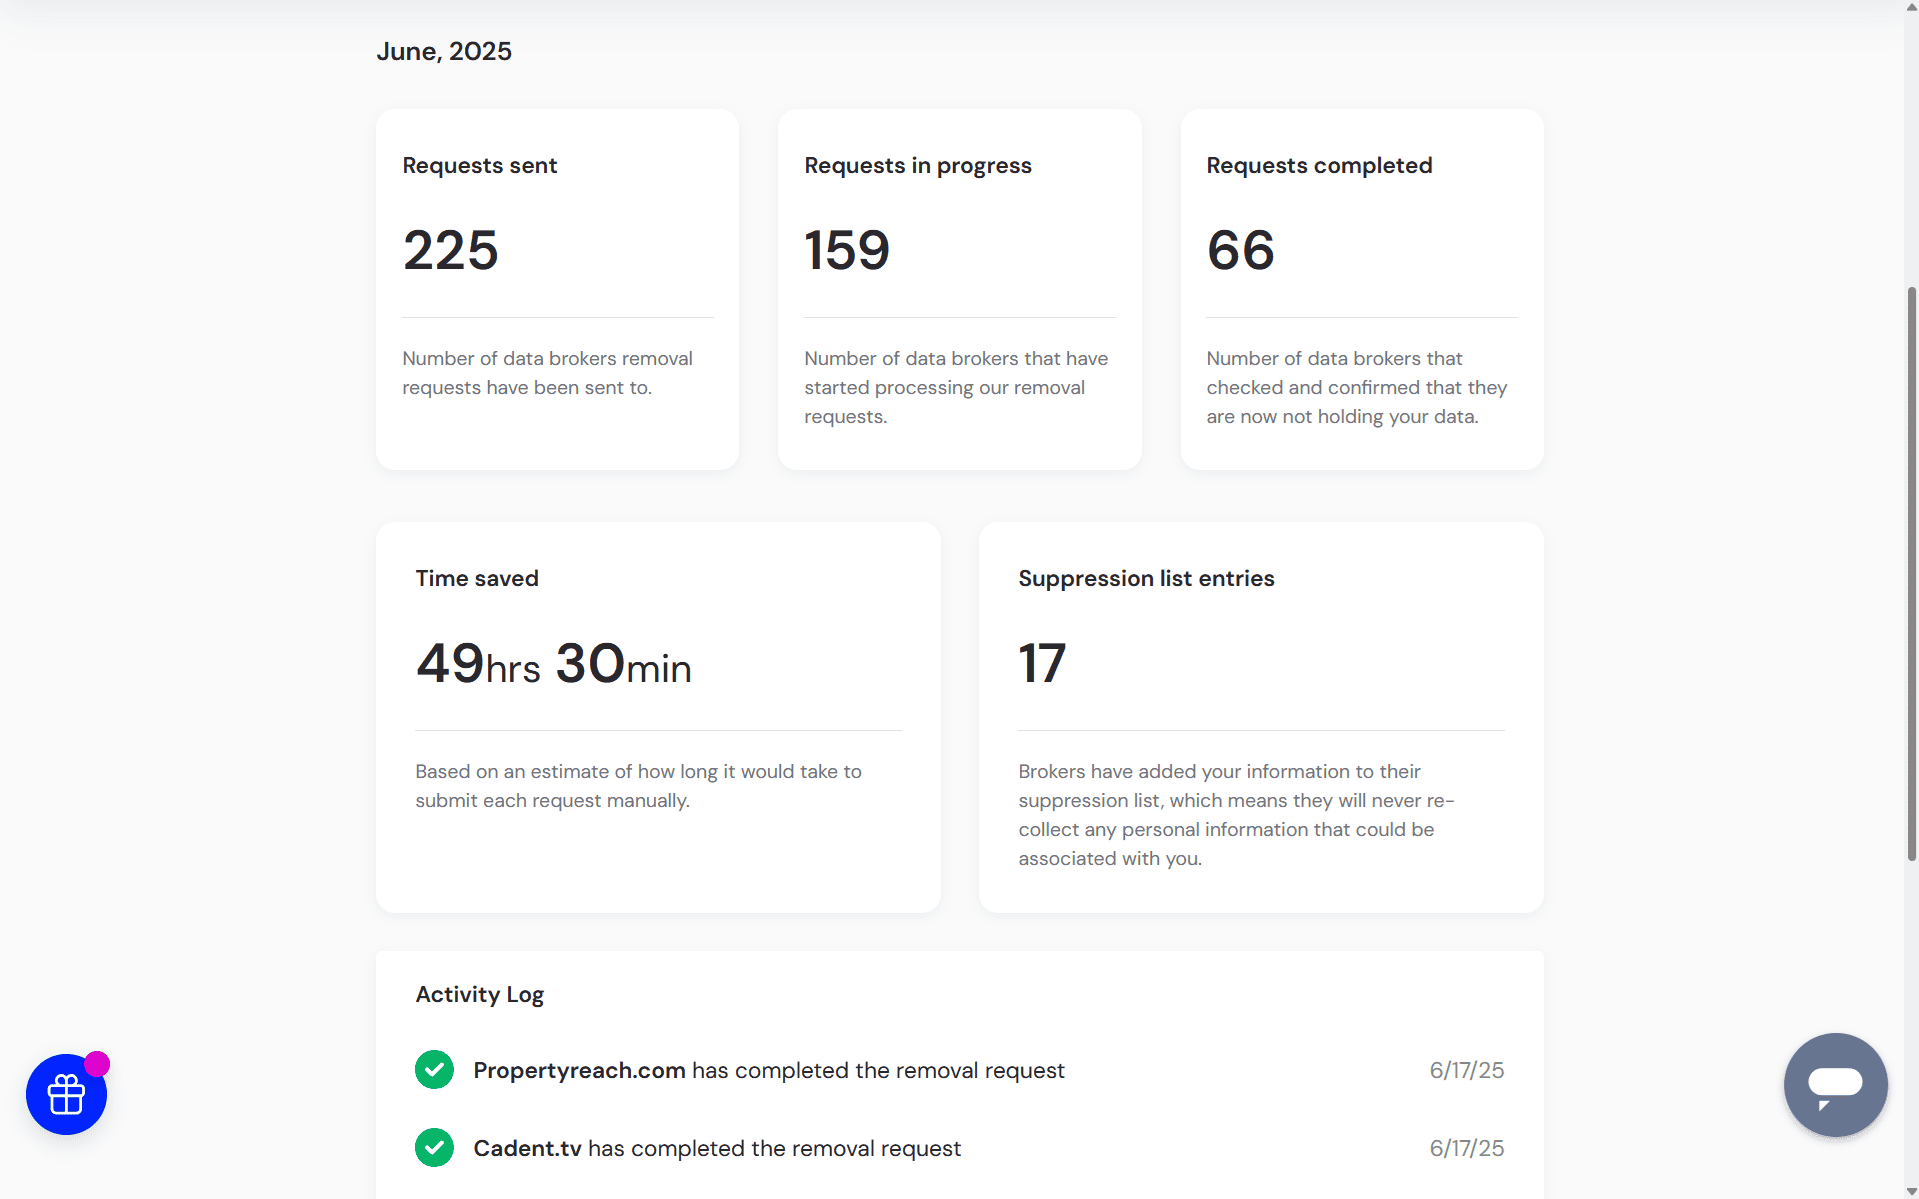Click the Activity Log header
Image resolution: width=1919 pixels, height=1199 pixels.
click(x=479, y=993)
